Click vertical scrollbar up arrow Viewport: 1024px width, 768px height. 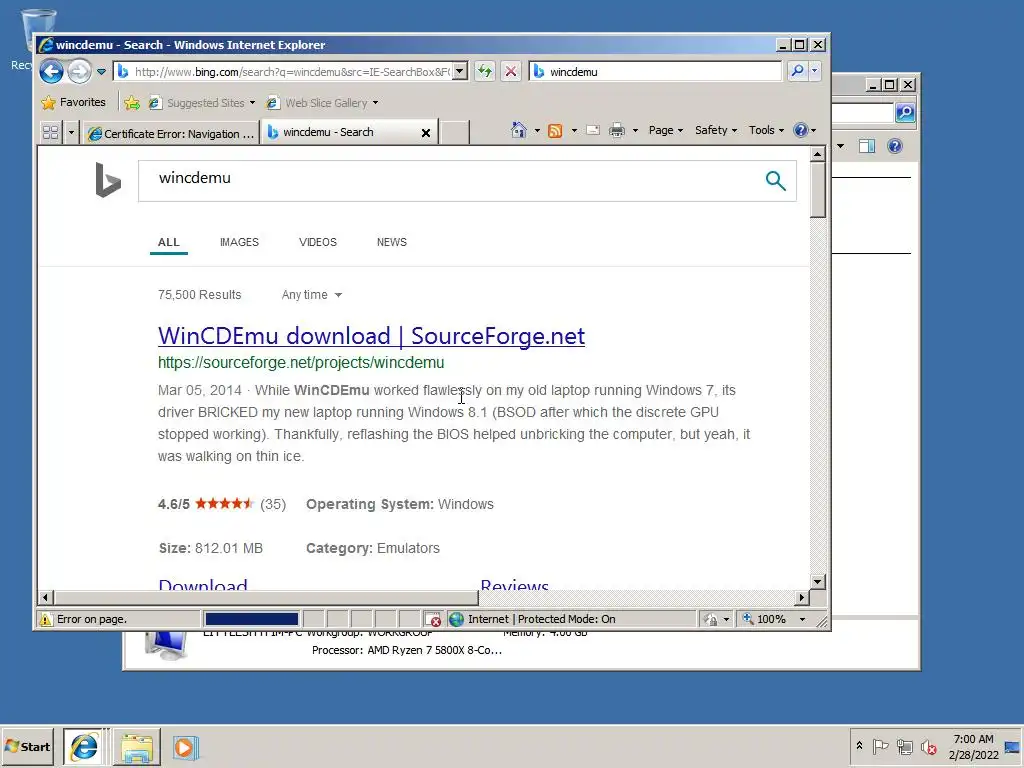818,154
